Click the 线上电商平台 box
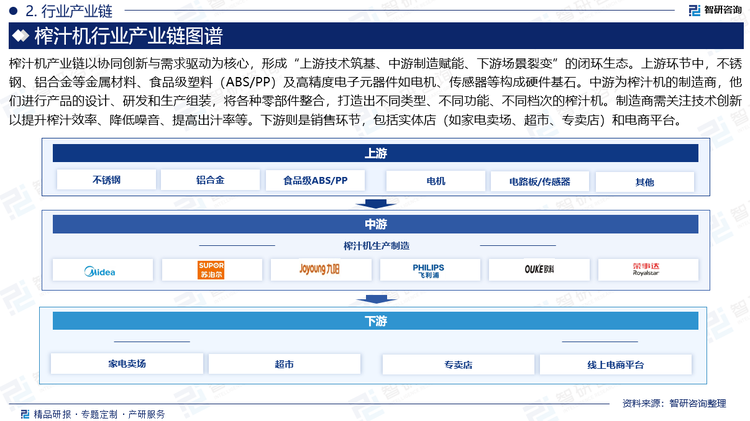This screenshot has height=421, width=750. pos(616,365)
